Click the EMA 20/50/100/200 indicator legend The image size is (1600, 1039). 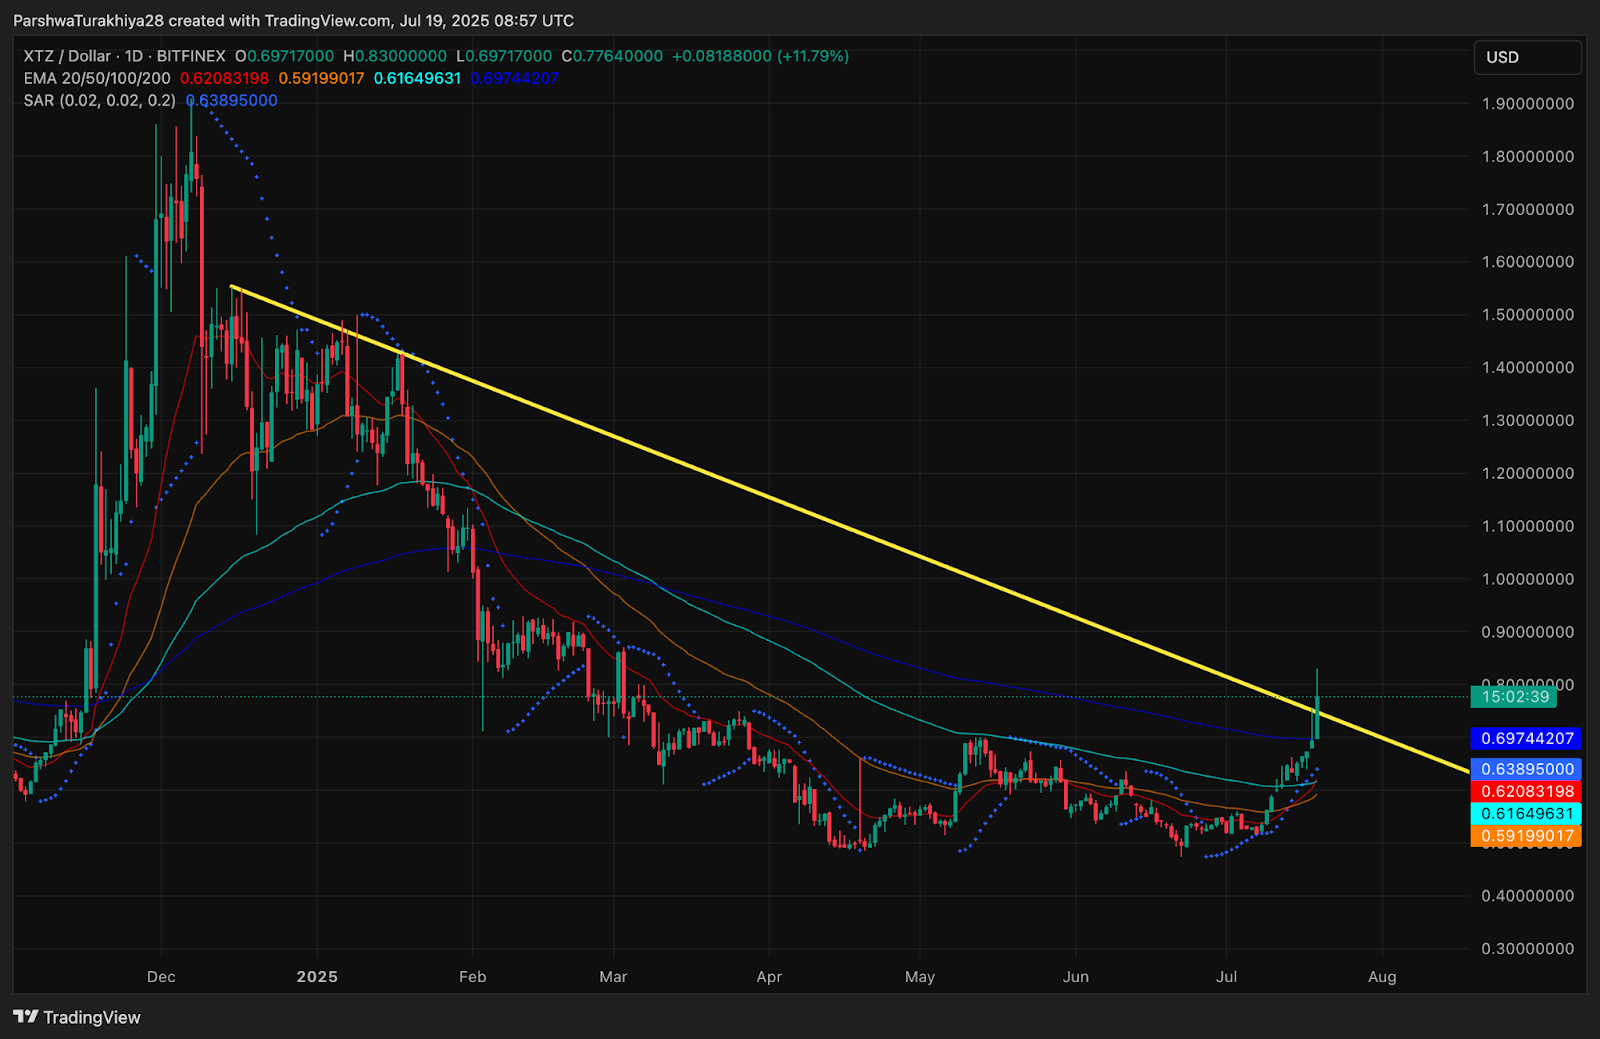97,78
